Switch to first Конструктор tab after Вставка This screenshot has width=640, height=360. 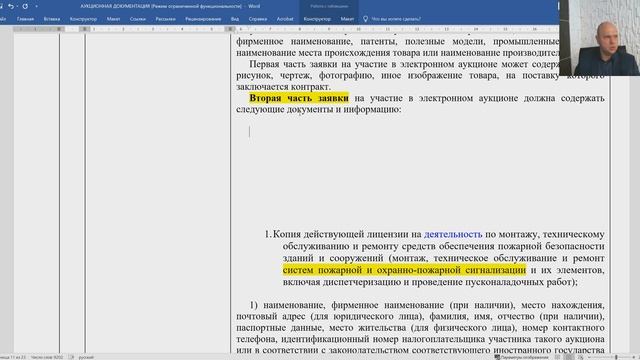[83, 19]
